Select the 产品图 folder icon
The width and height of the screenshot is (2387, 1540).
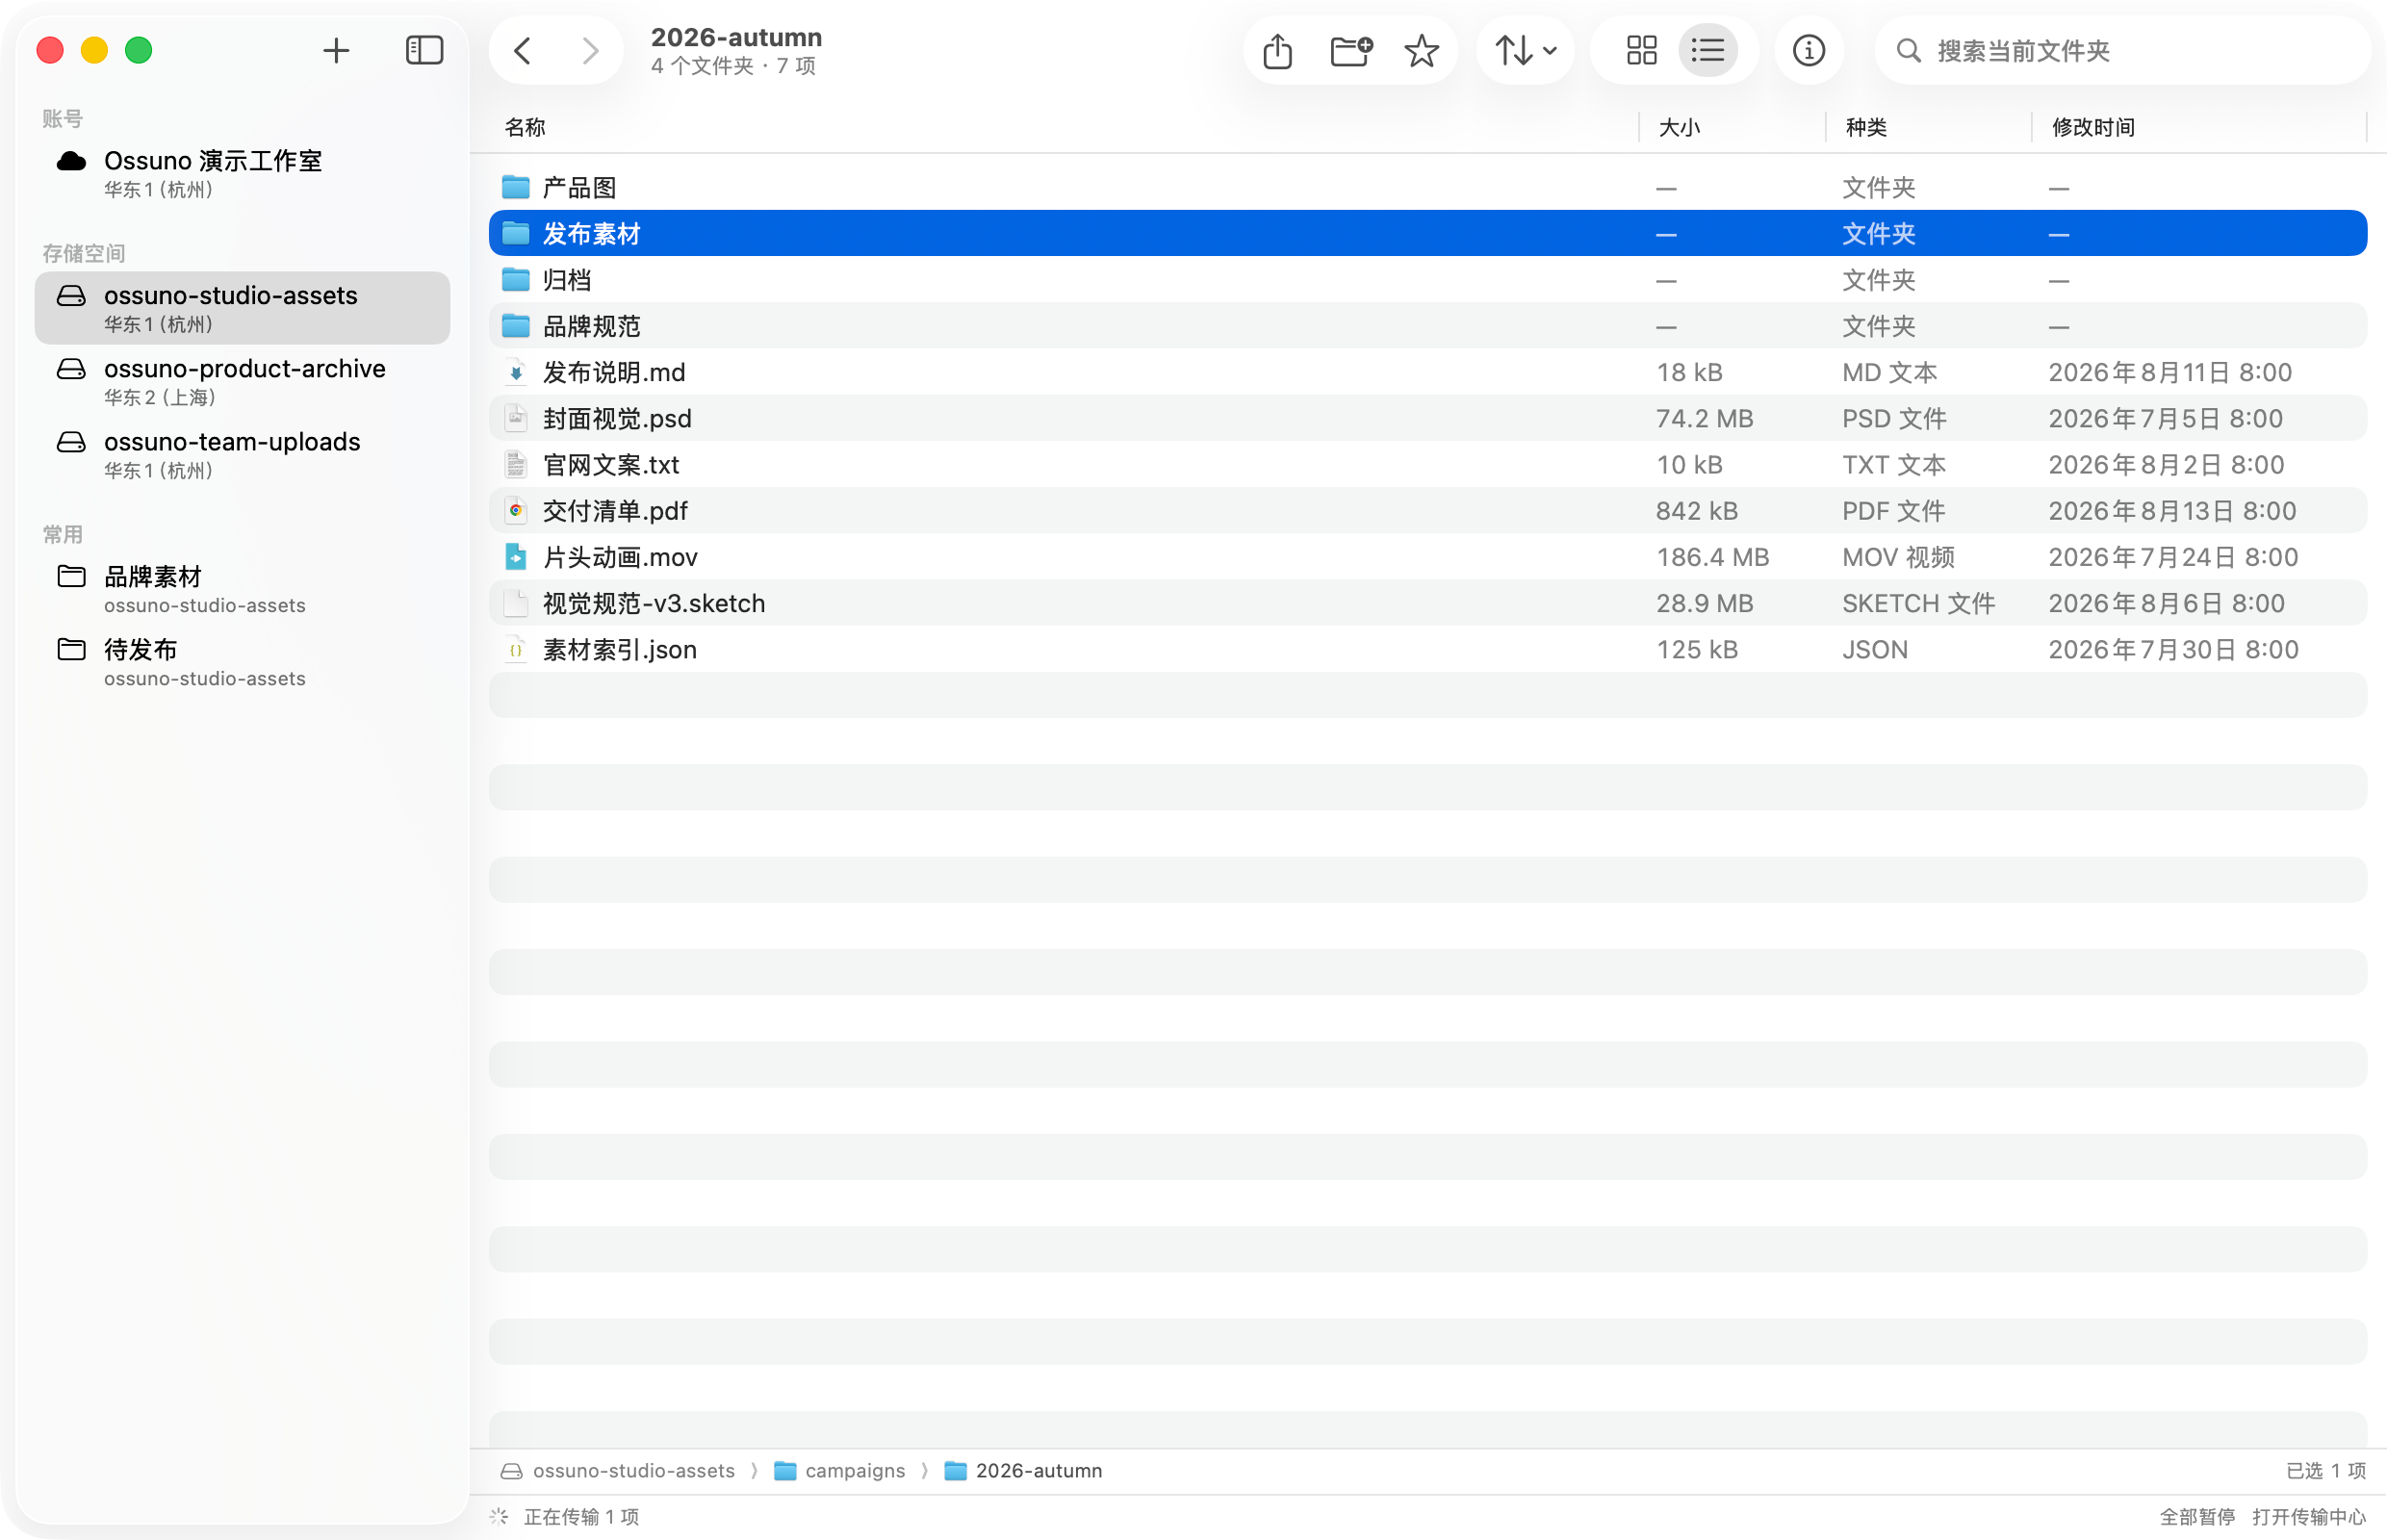coord(515,187)
